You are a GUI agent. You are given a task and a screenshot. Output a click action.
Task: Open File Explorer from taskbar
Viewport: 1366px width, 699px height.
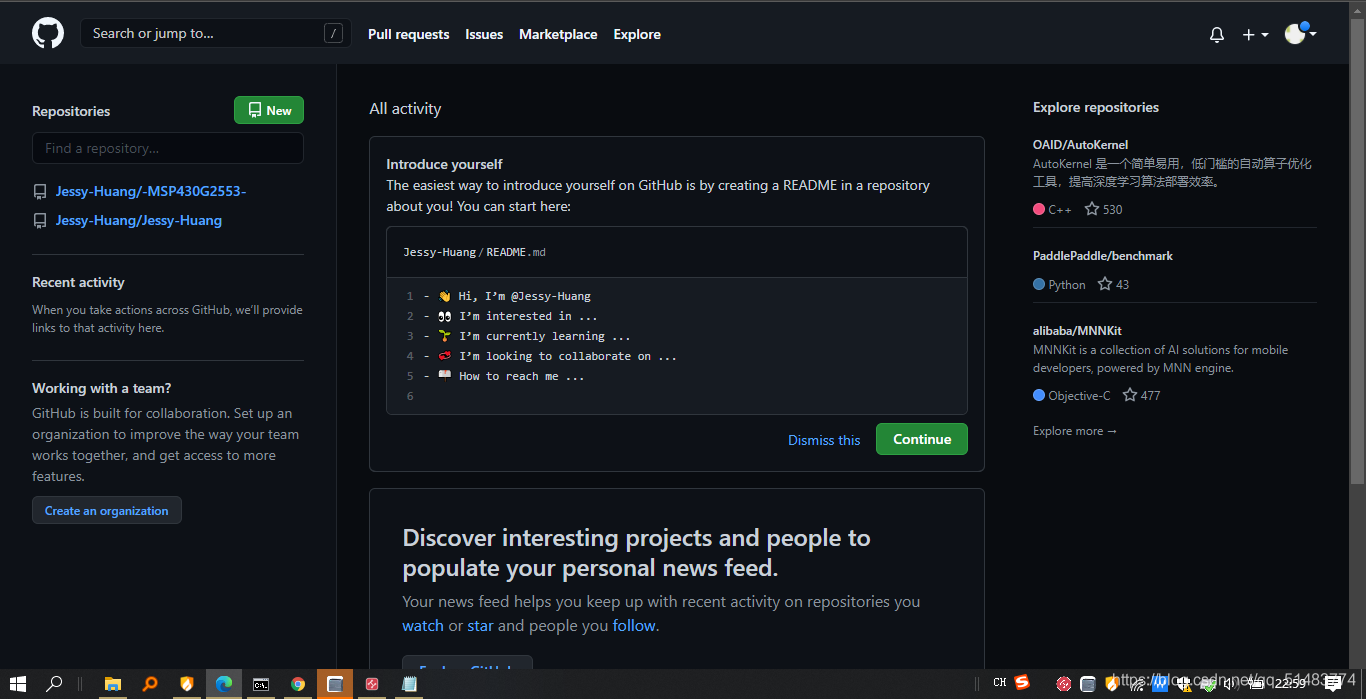[x=113, y=684]
